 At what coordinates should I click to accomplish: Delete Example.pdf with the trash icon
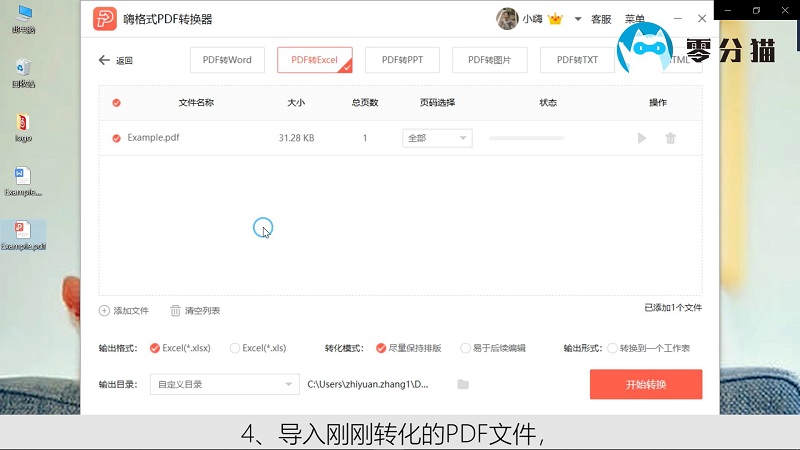point(670,138)
